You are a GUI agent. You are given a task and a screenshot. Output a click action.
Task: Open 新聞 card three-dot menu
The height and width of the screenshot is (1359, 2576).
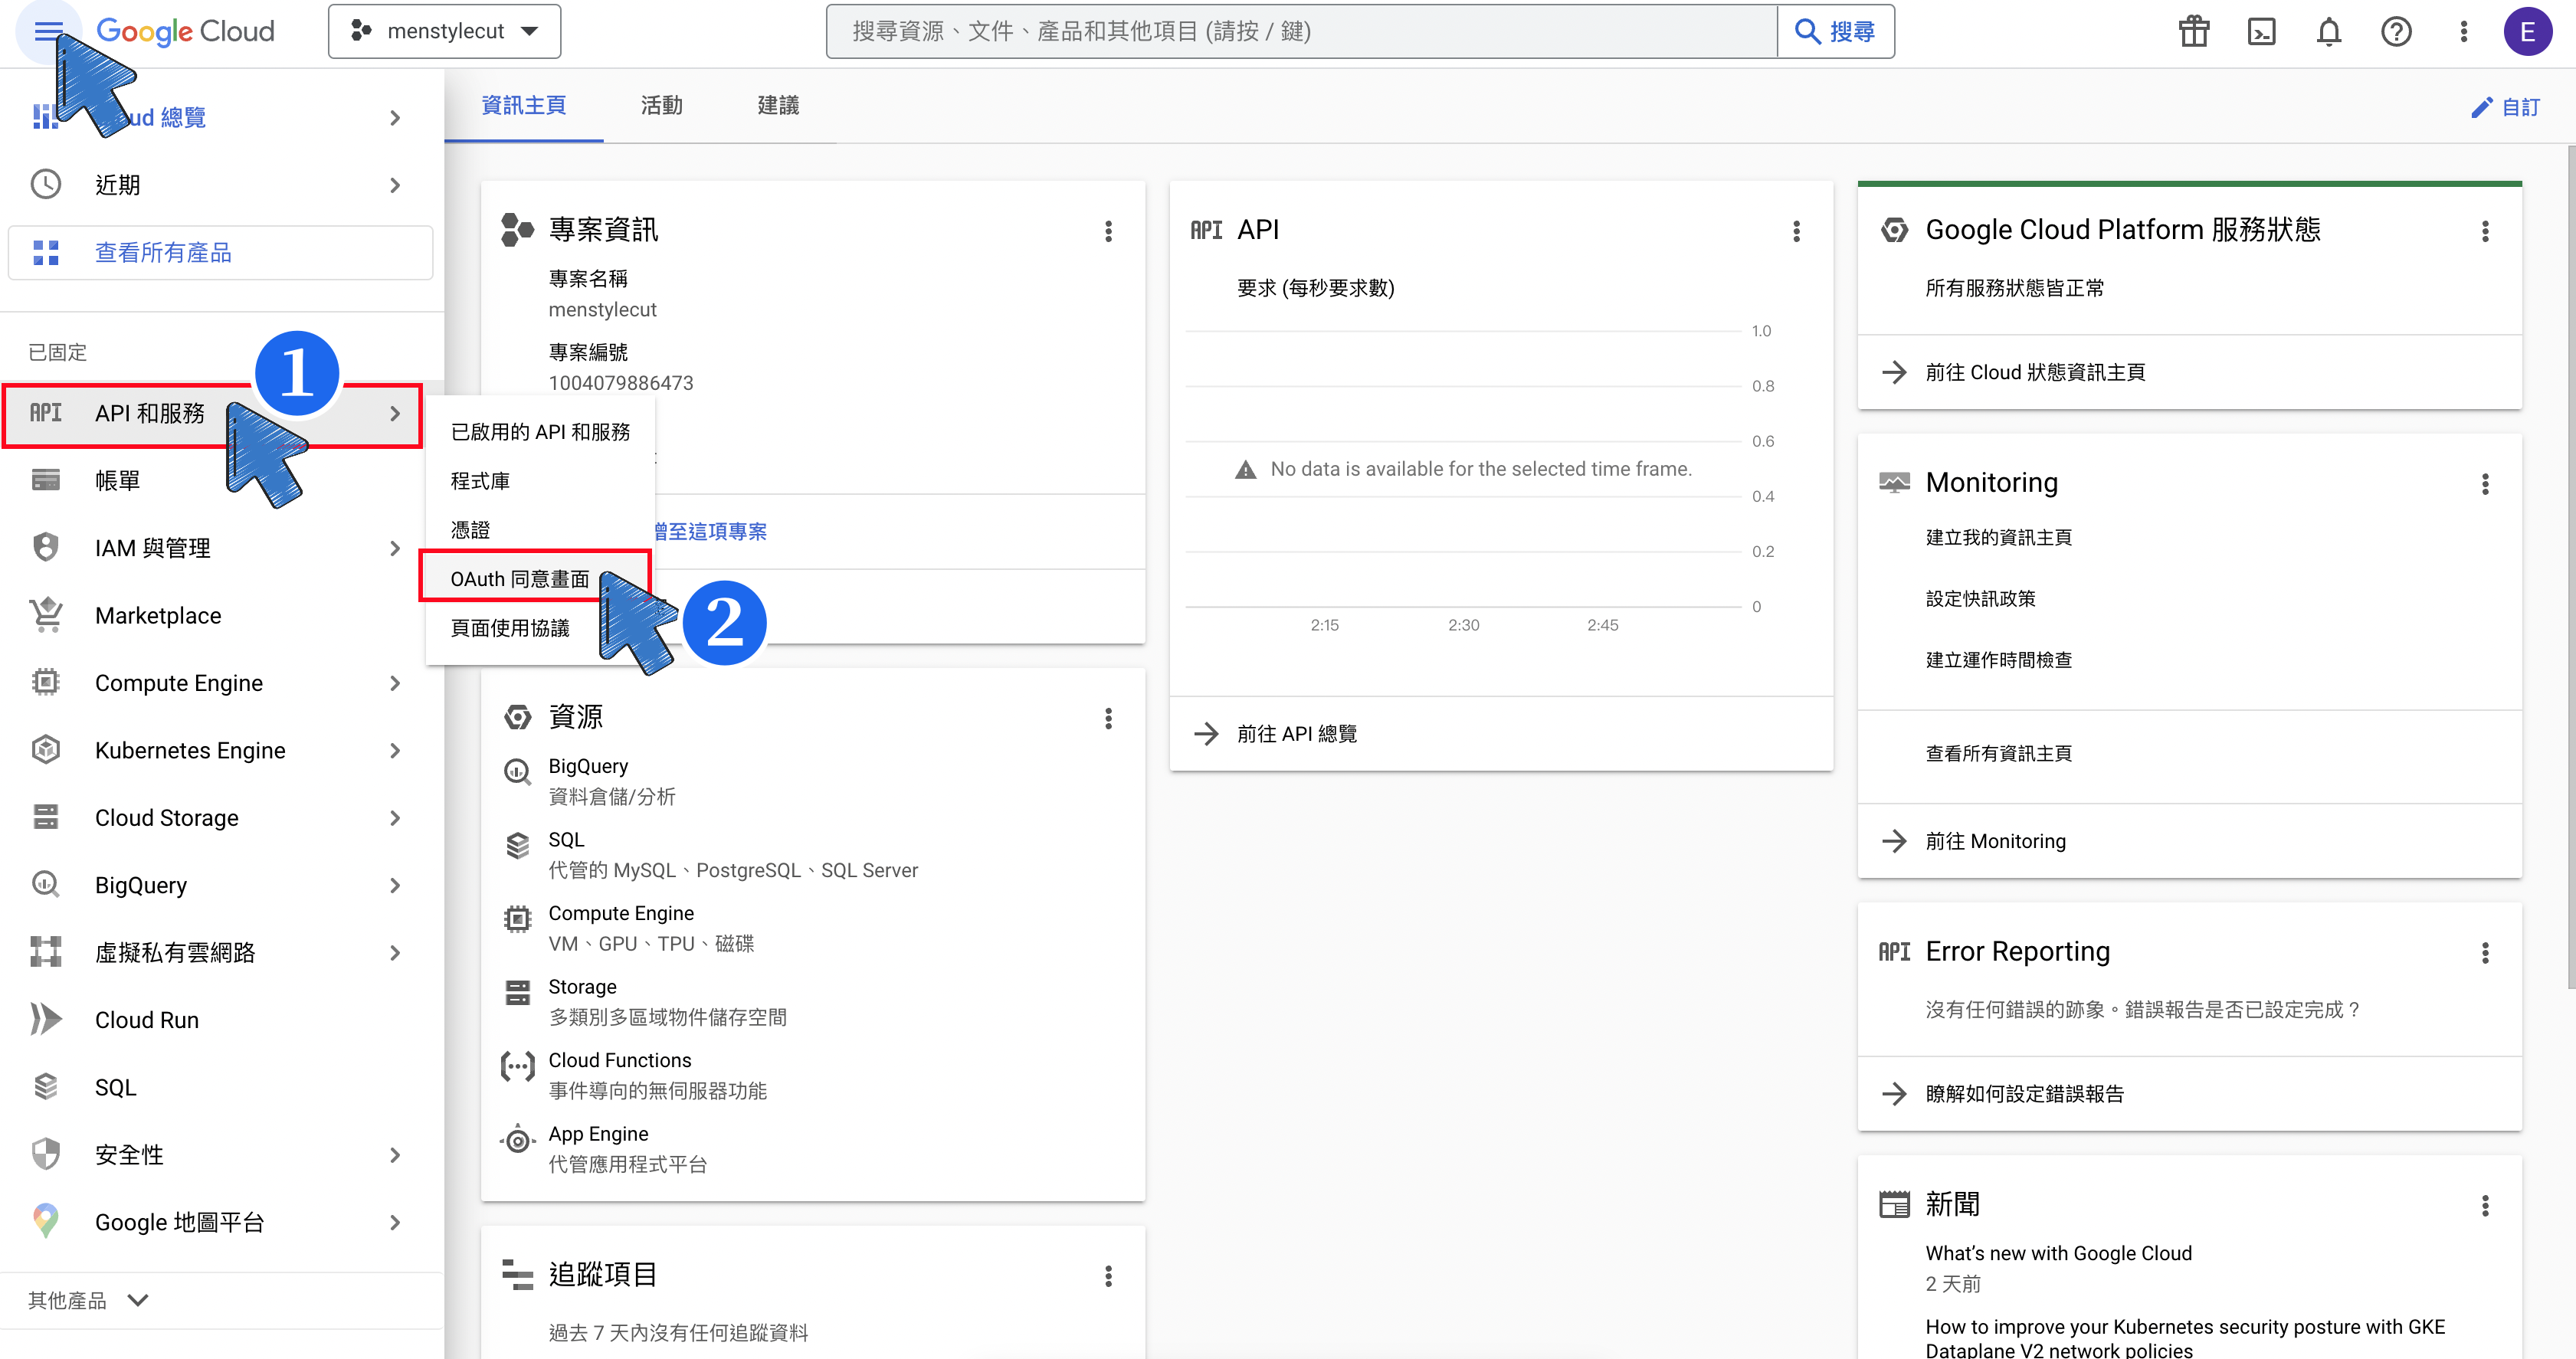click(x=2485, y=1205)
